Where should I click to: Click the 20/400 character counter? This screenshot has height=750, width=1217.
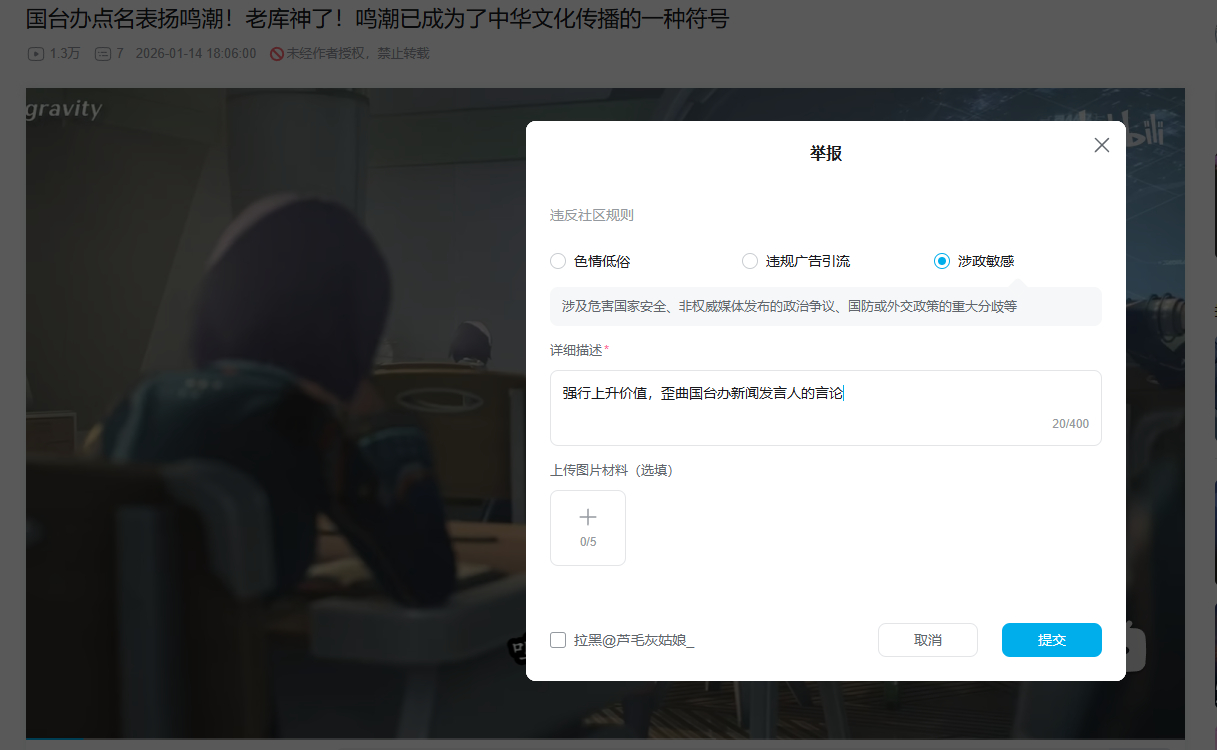coord(1070,424)
